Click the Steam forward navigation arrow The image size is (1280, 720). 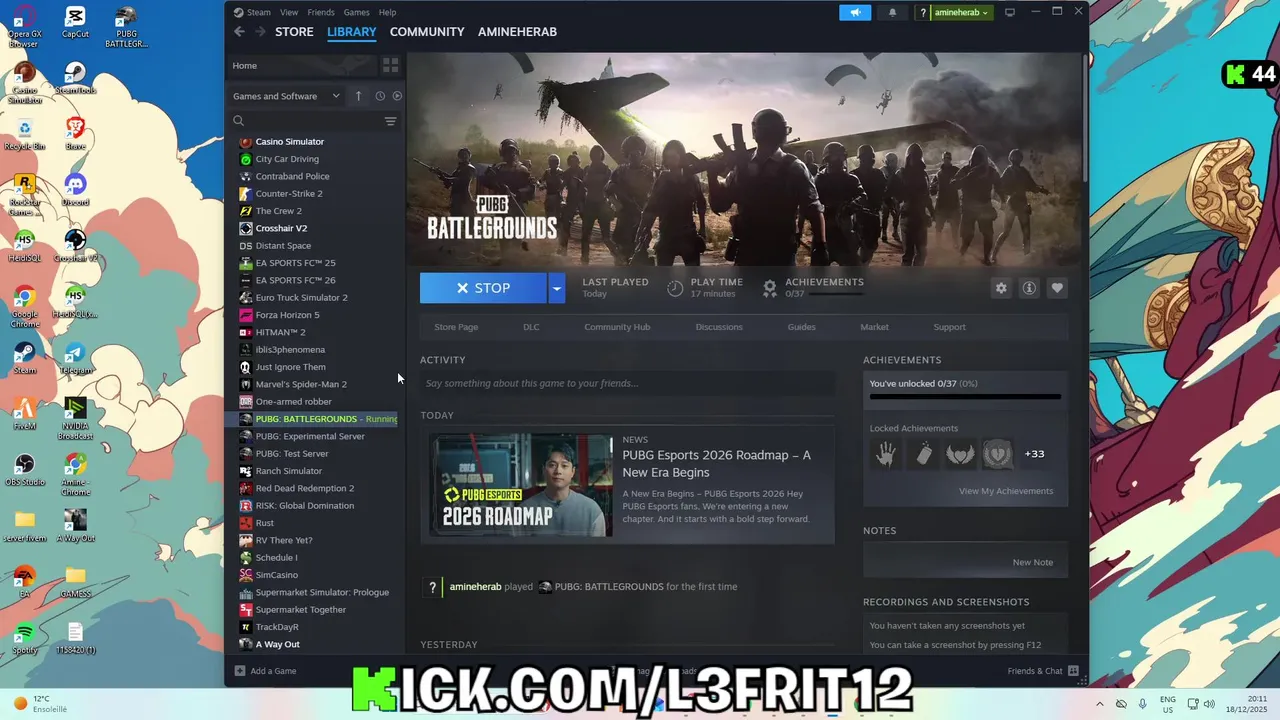click(x=260, y=32)
